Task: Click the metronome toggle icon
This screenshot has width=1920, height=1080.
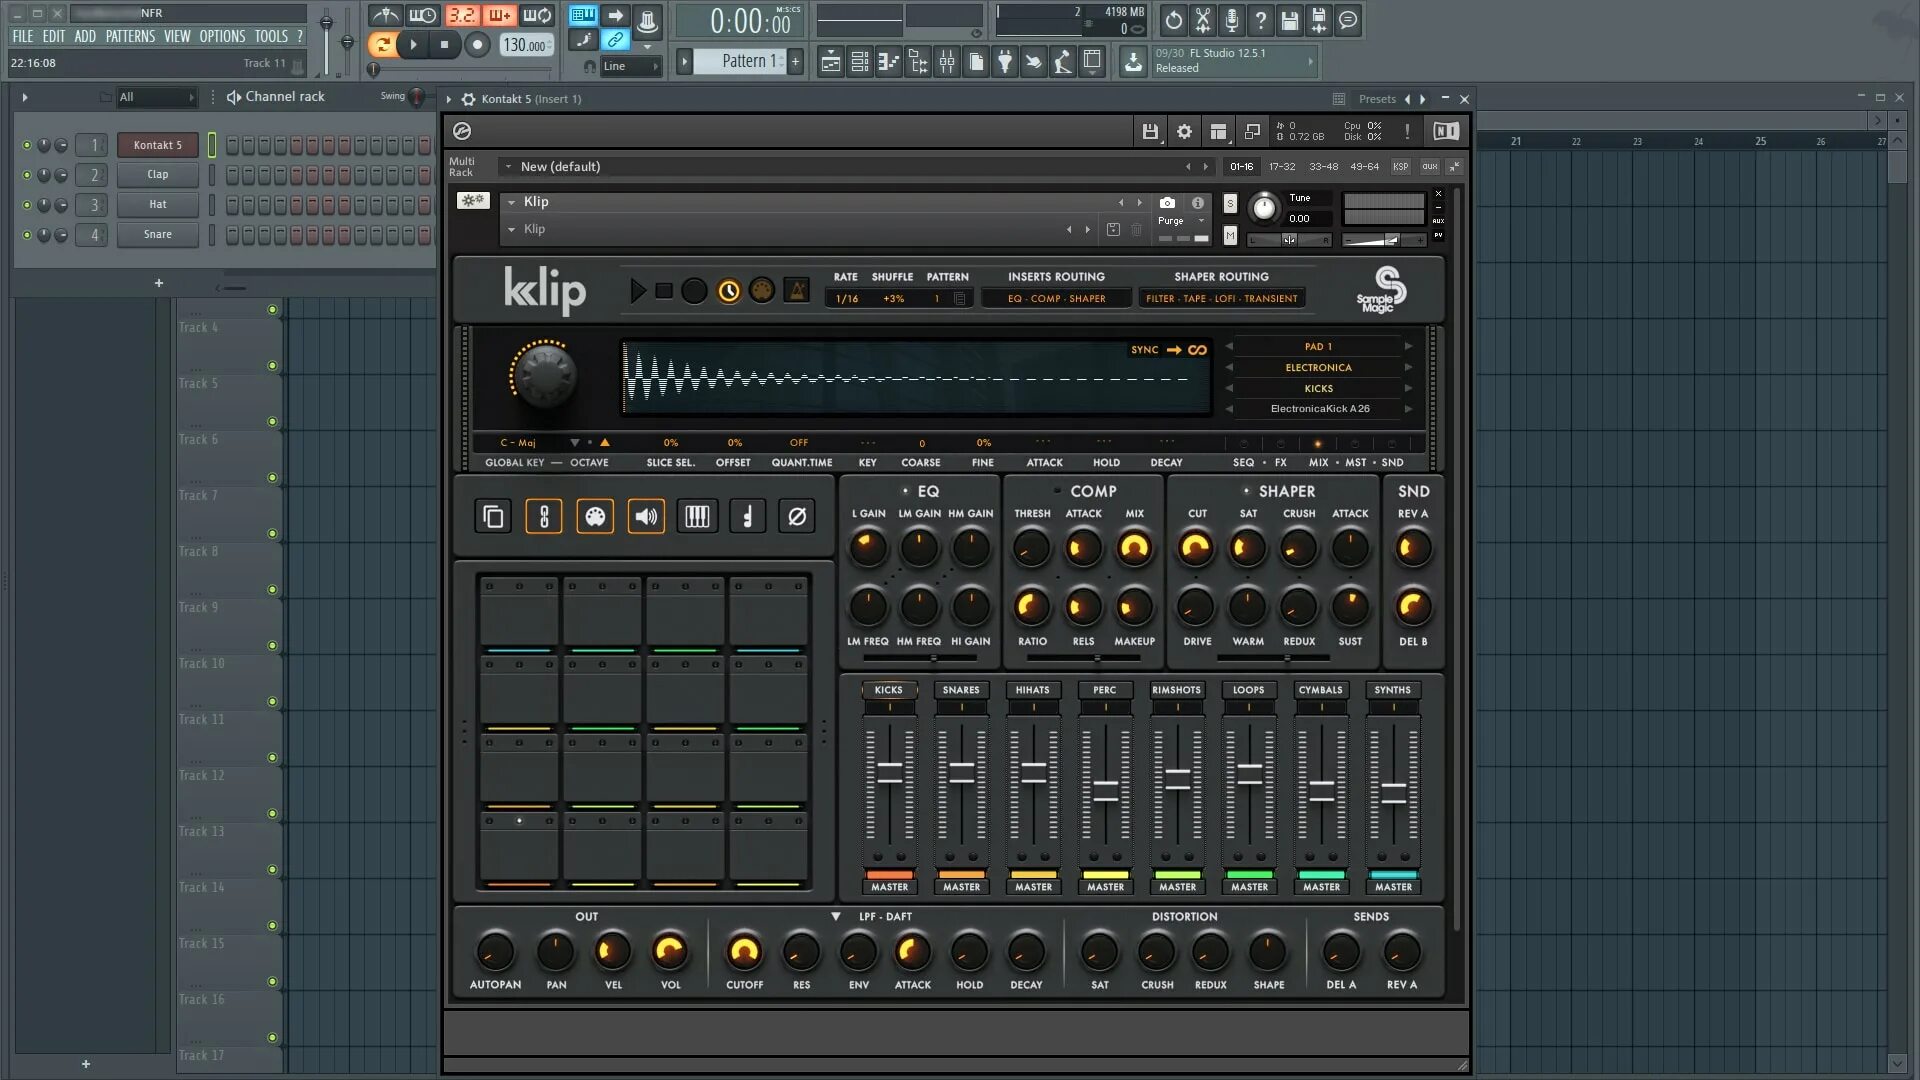Action: click(385, 15)
